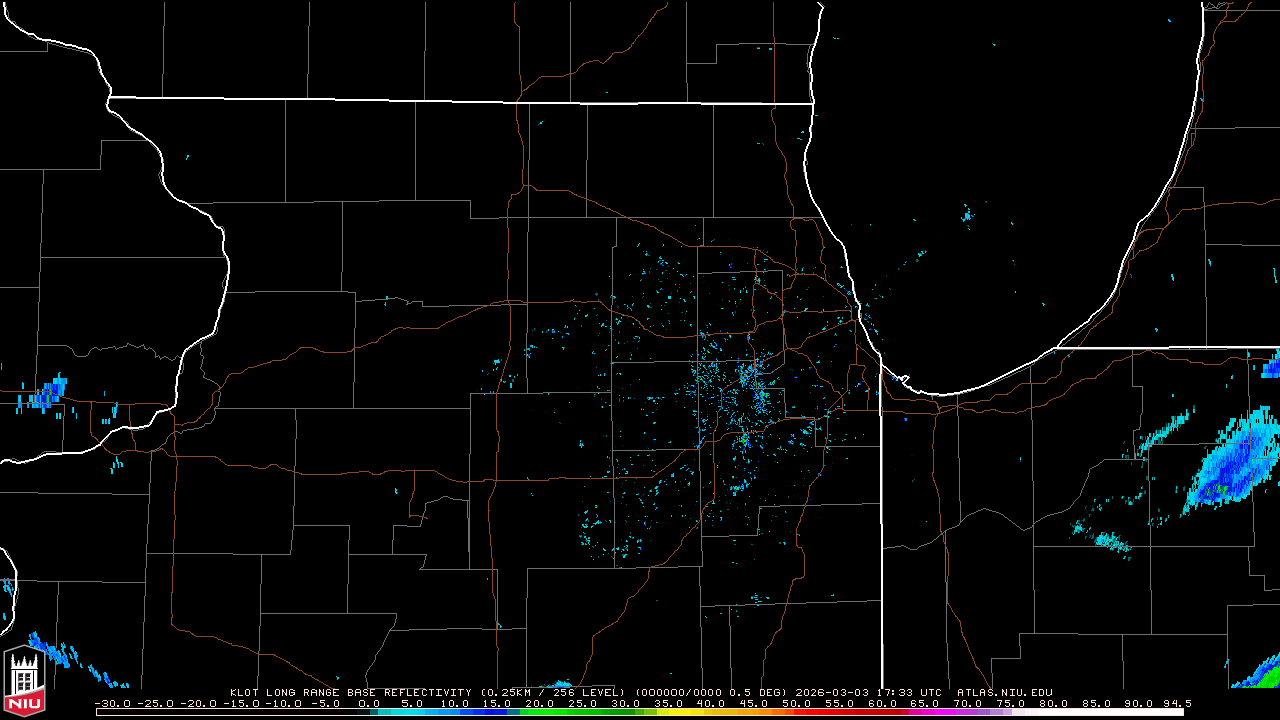The width and height of the screenshot is (1280, 720).
Task: Select the KLOT Long Range Base Reflectivity title
Action: 352,692
